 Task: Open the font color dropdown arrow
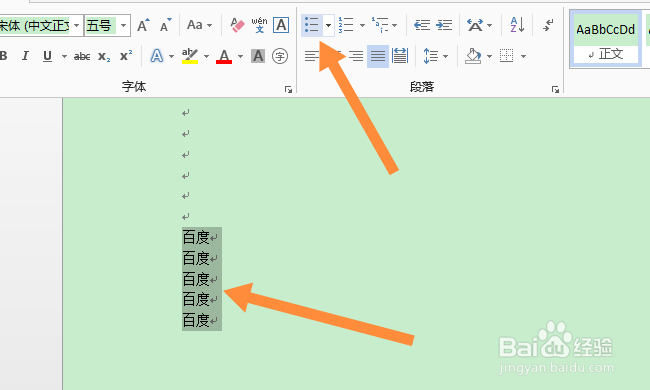[x=240, y=56]
